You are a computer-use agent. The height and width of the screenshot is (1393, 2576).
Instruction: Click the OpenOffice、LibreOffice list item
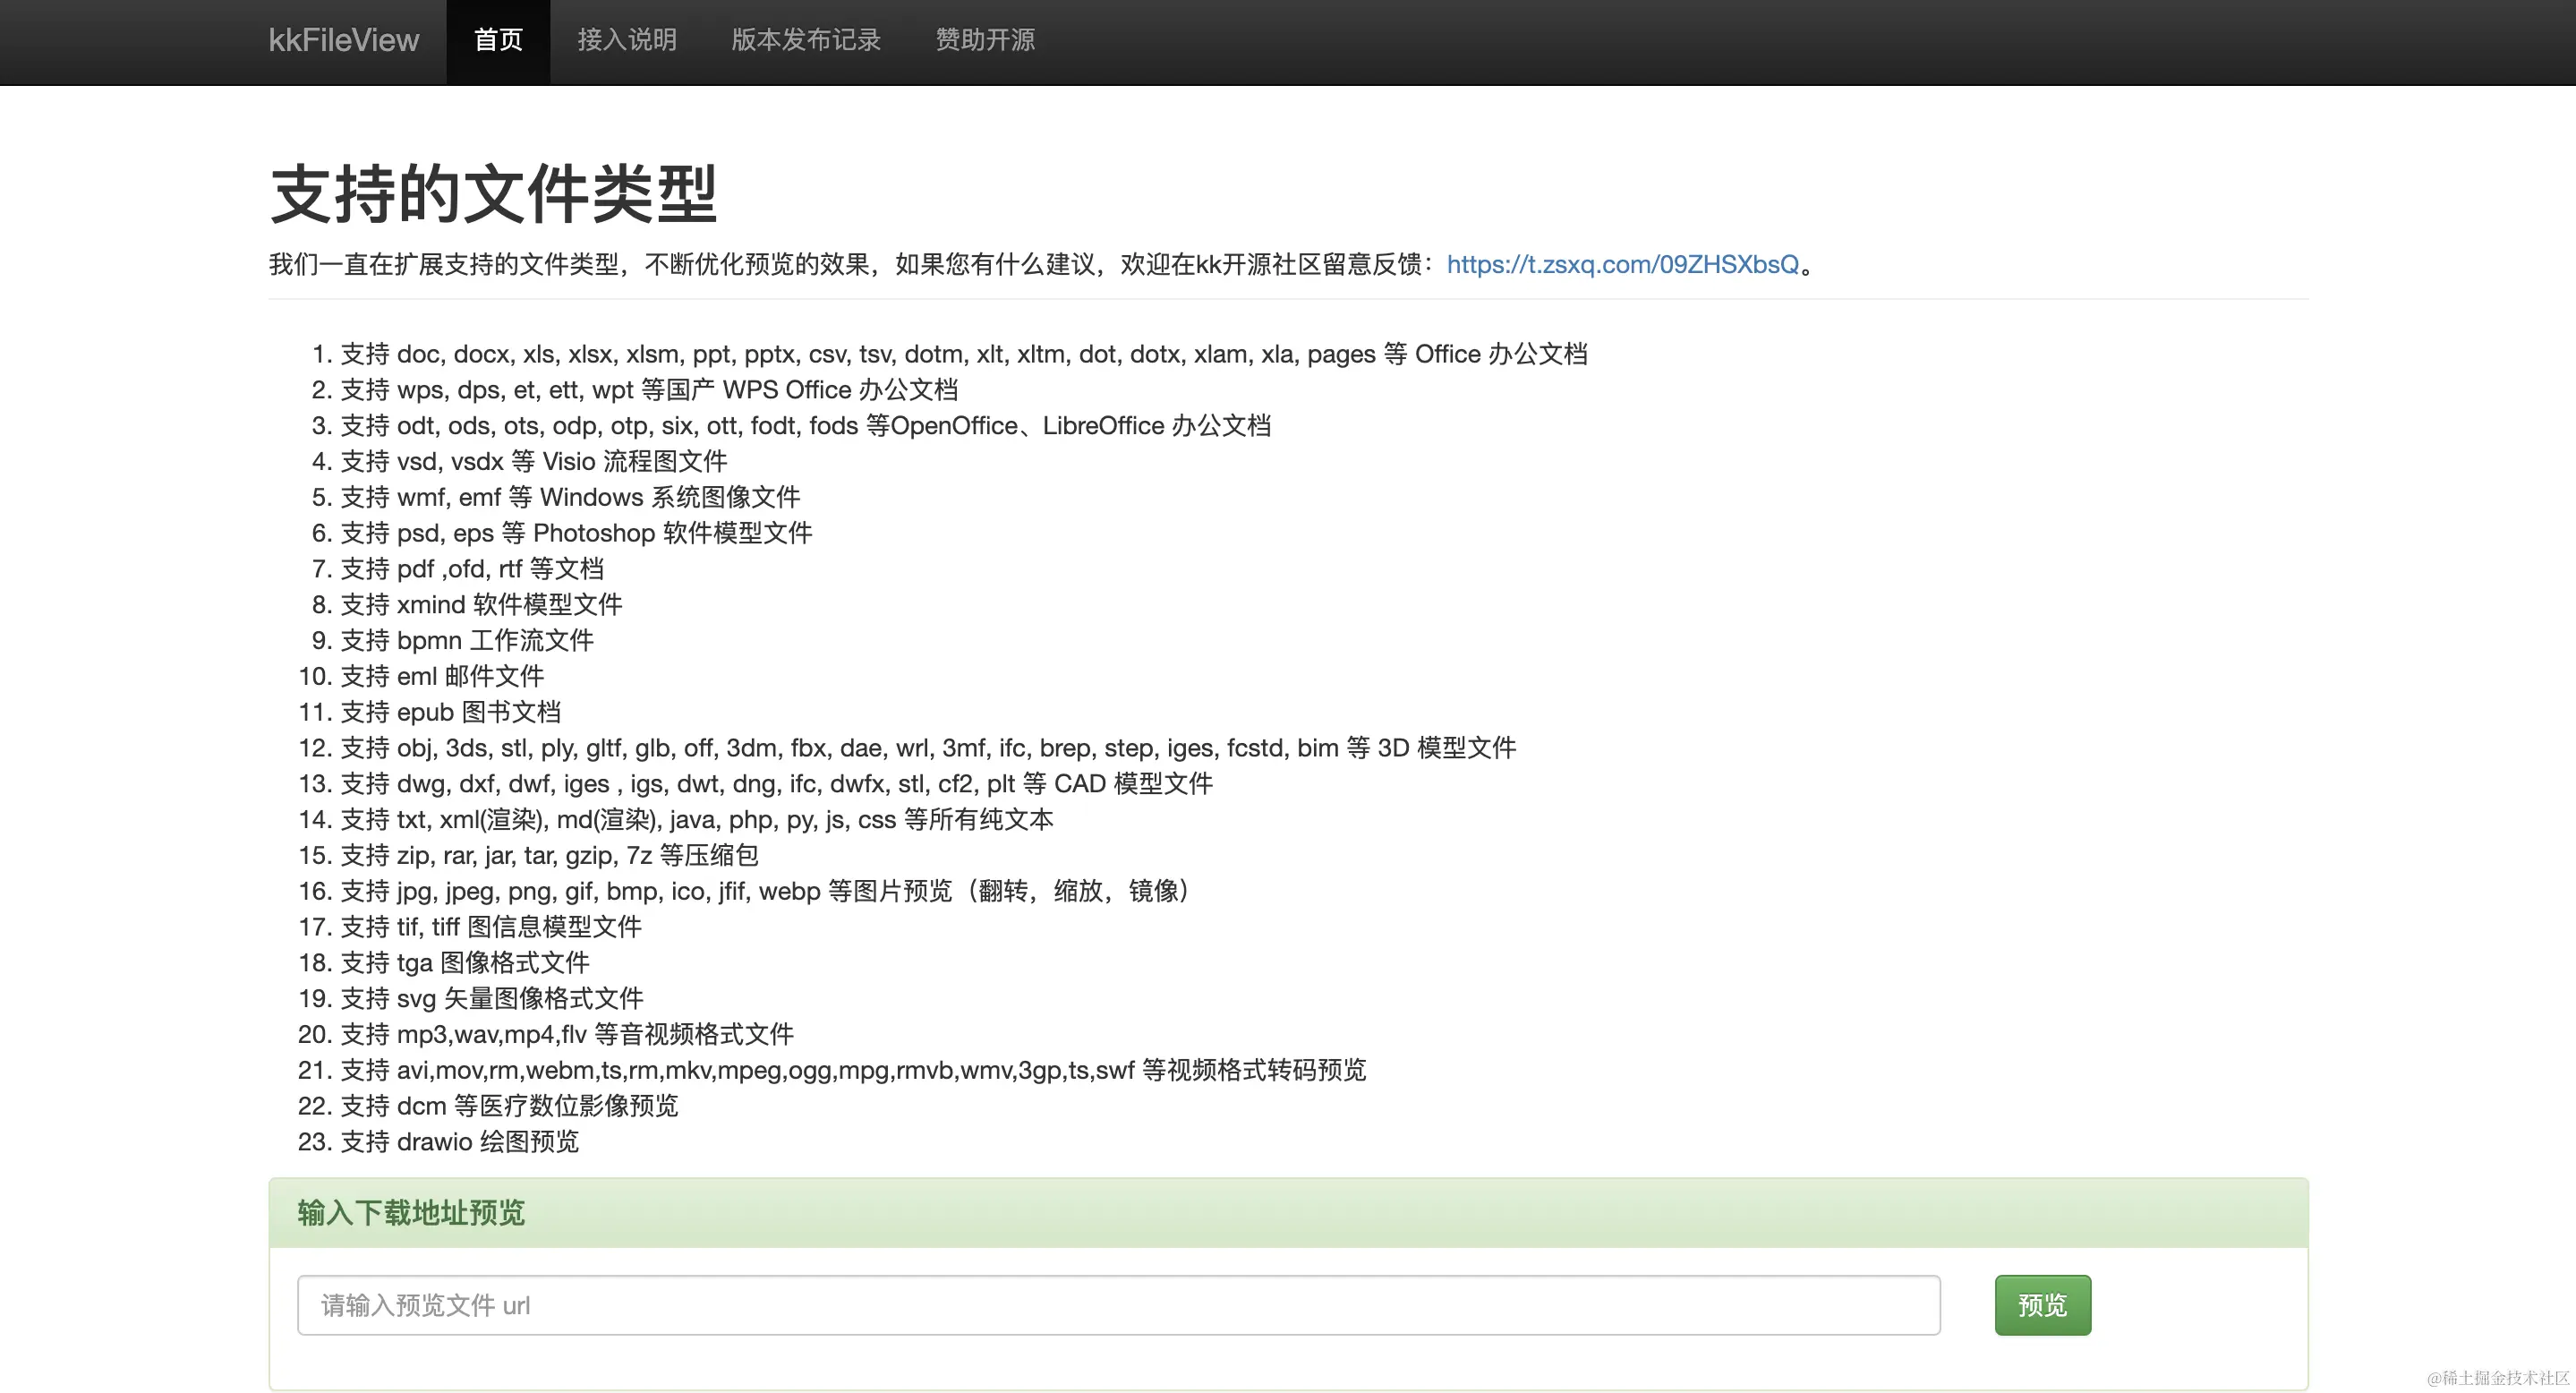(x=806, y=426)
